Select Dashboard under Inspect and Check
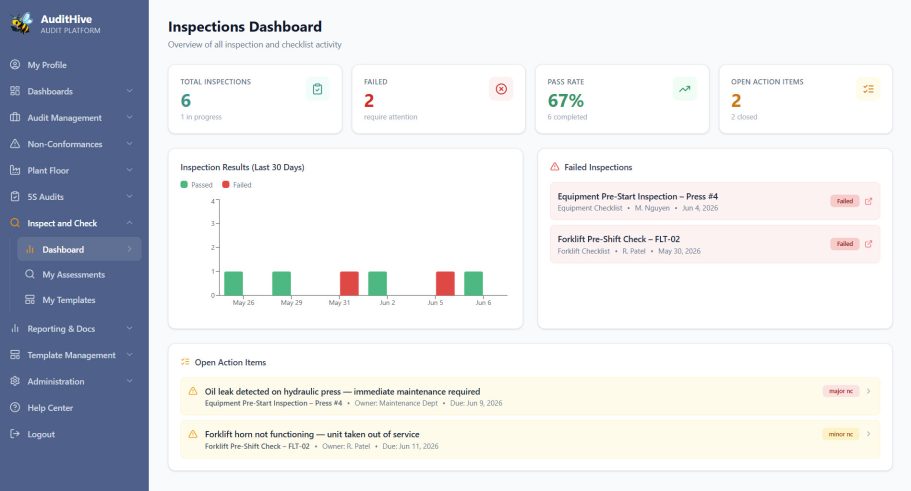Viewport: 911px width, 491px height. coord(80,249)
